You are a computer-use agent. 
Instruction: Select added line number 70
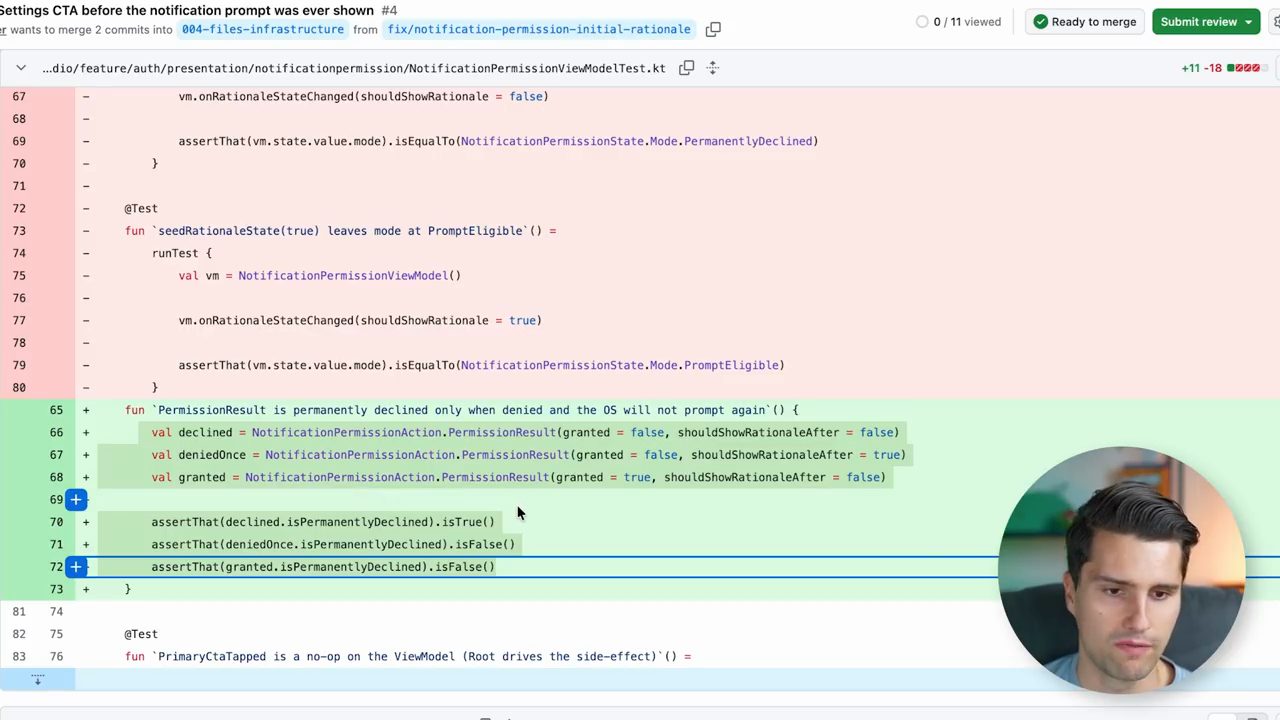click(56, 522)
